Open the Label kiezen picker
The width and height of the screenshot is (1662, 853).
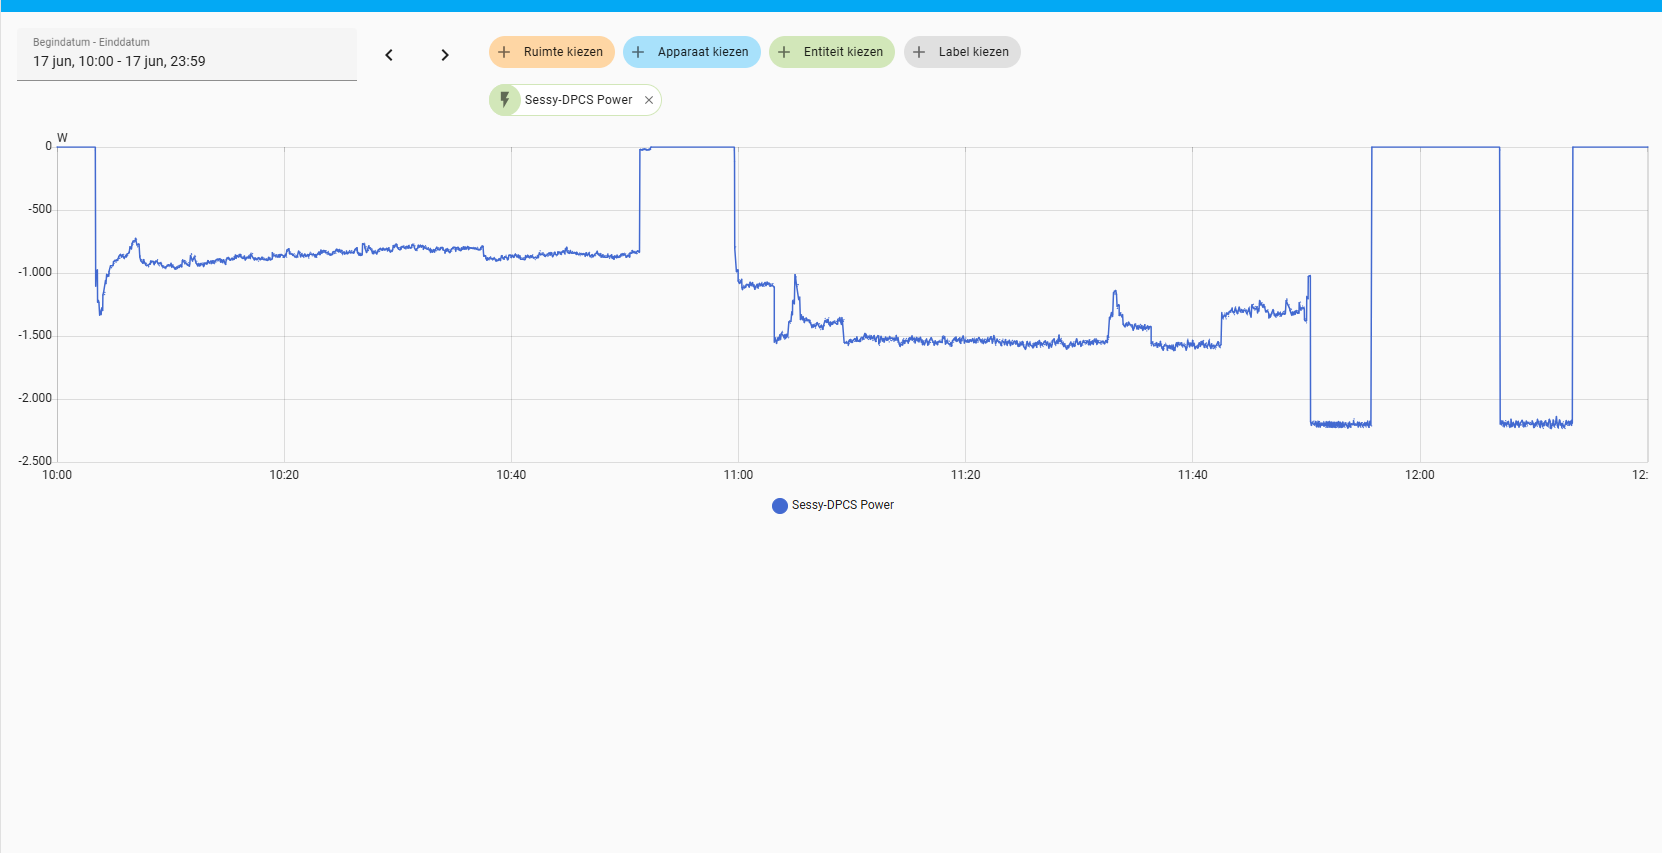(962, 52)
